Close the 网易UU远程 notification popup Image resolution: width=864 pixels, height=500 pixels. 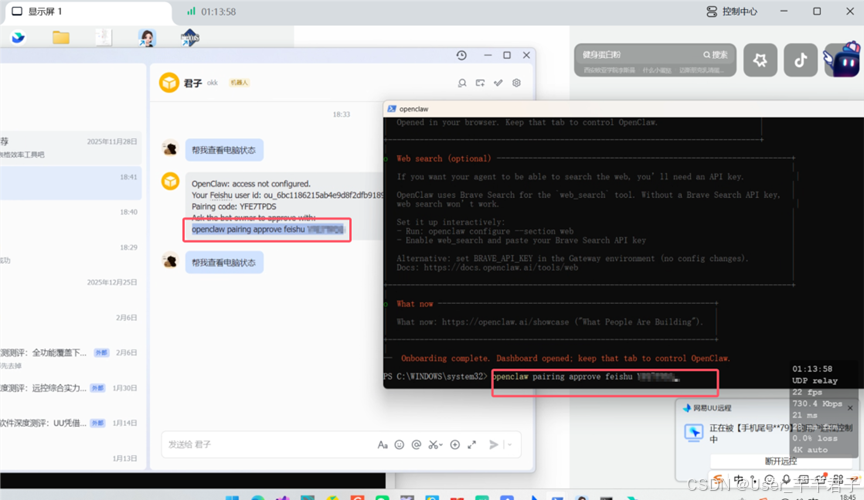point(850,408)
